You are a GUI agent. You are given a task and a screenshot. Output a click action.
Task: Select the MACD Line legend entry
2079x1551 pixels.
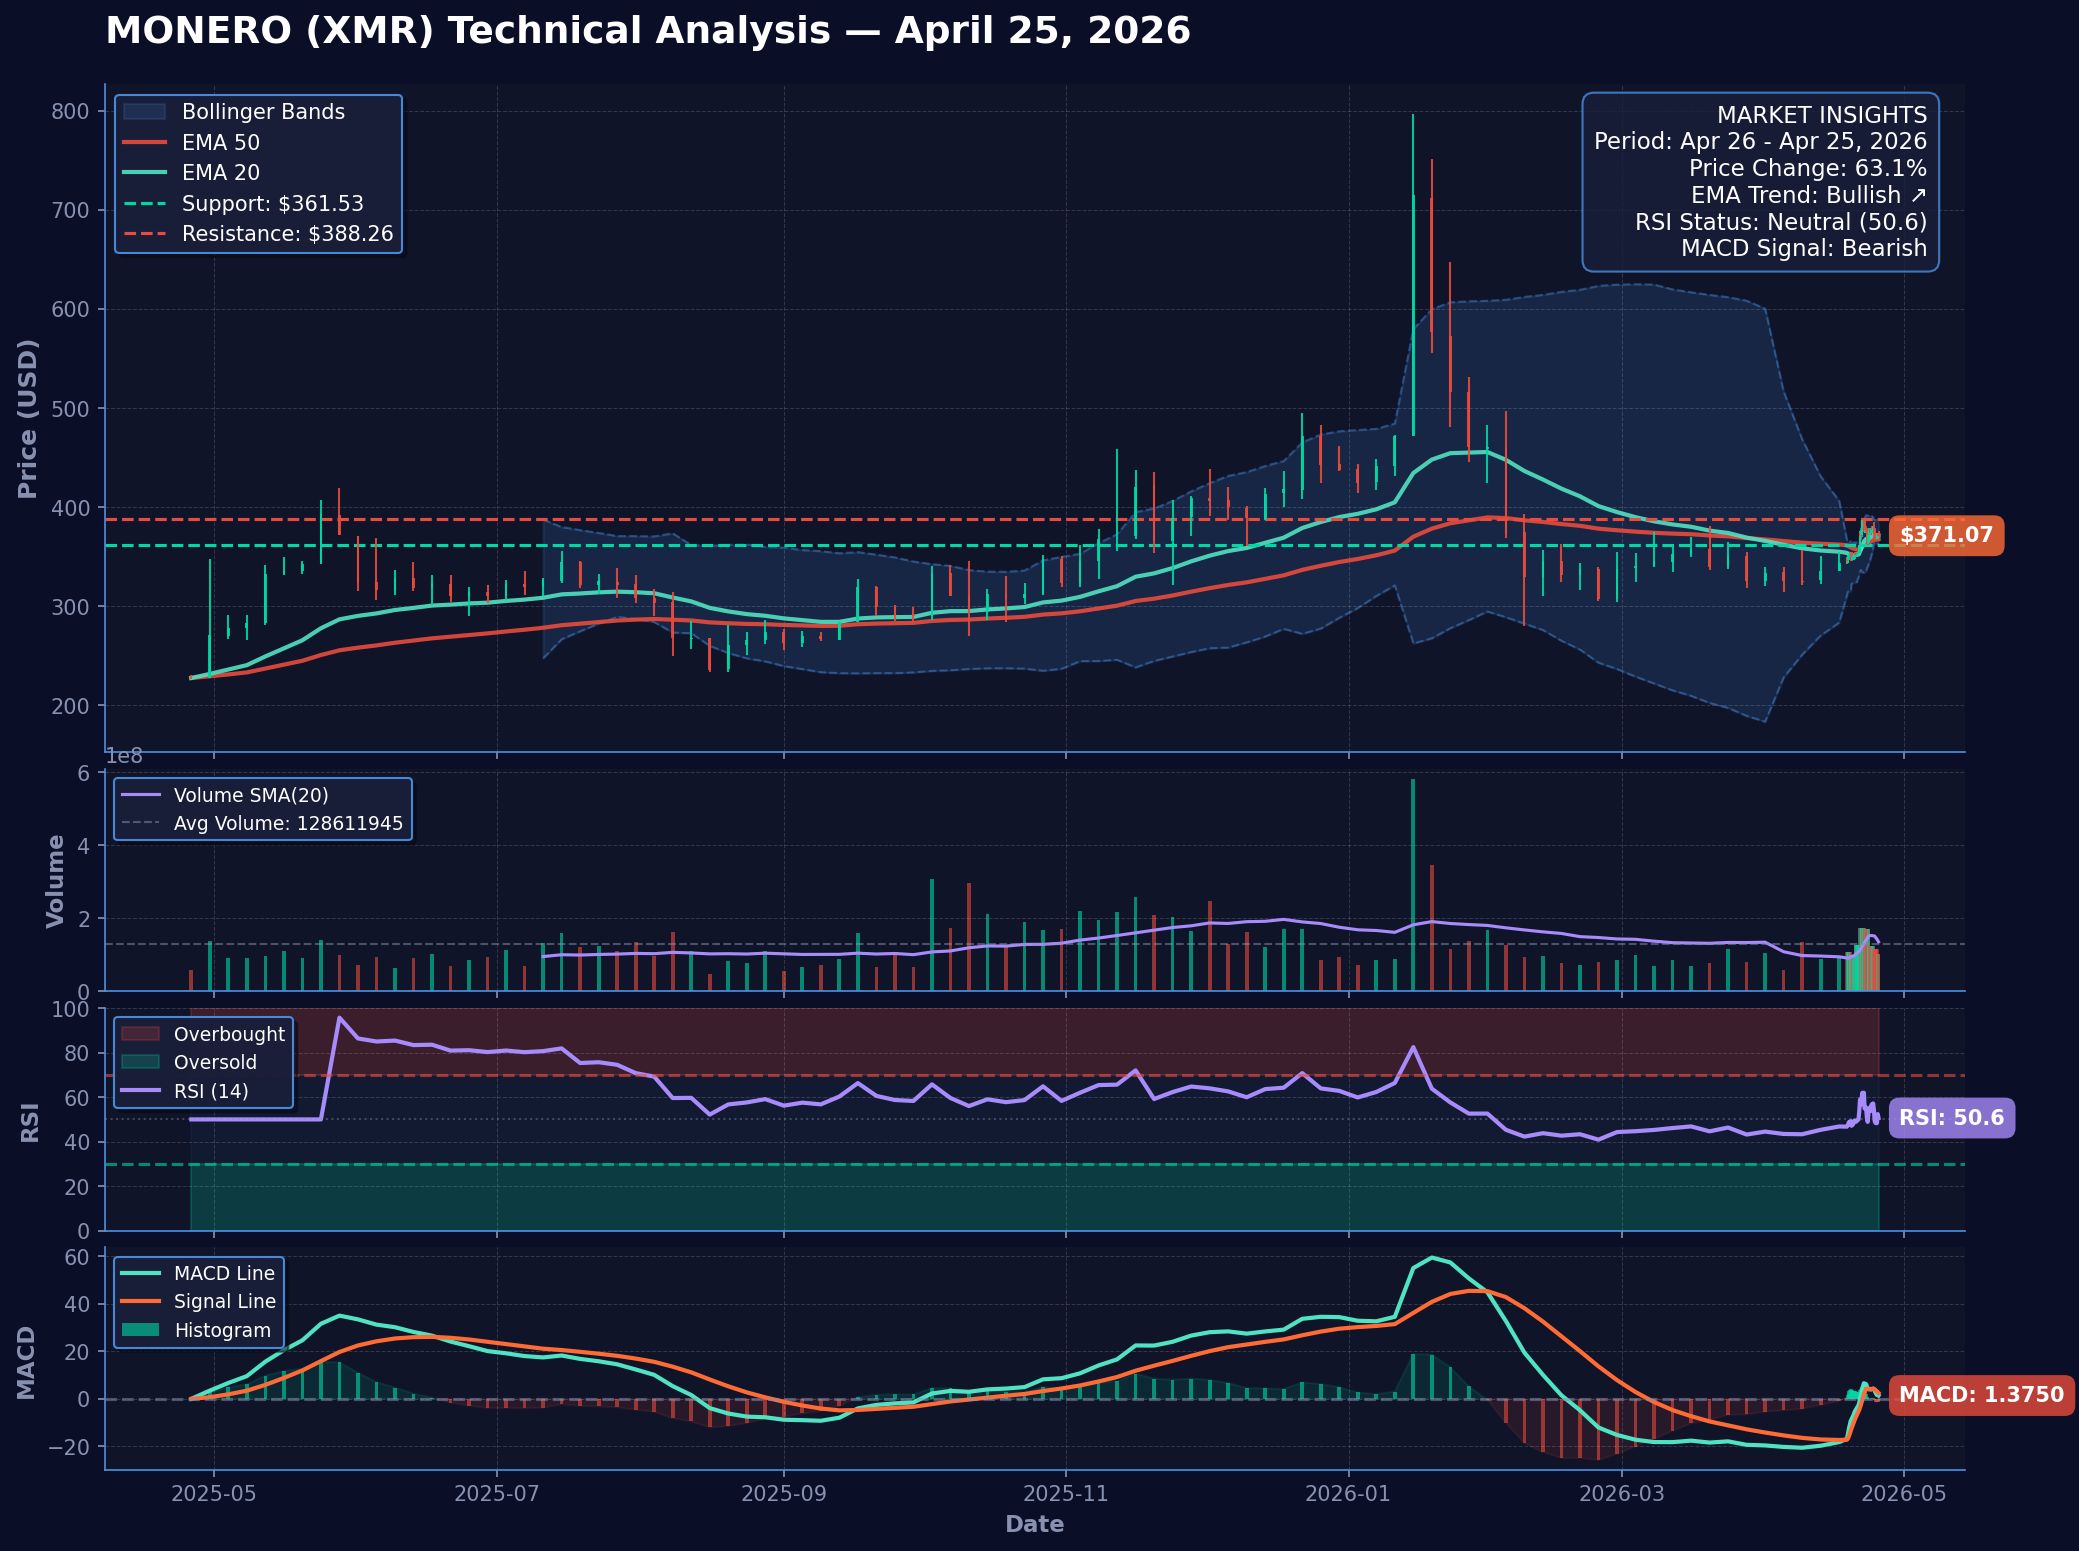coord(223,1274)
